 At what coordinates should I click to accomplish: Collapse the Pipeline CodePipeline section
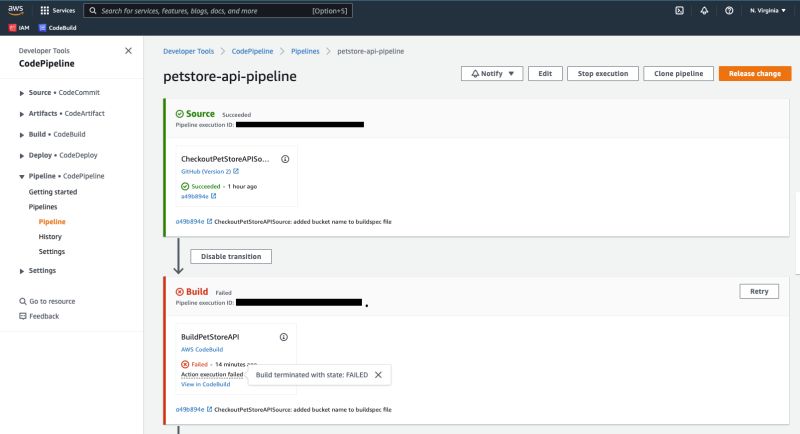21,176
